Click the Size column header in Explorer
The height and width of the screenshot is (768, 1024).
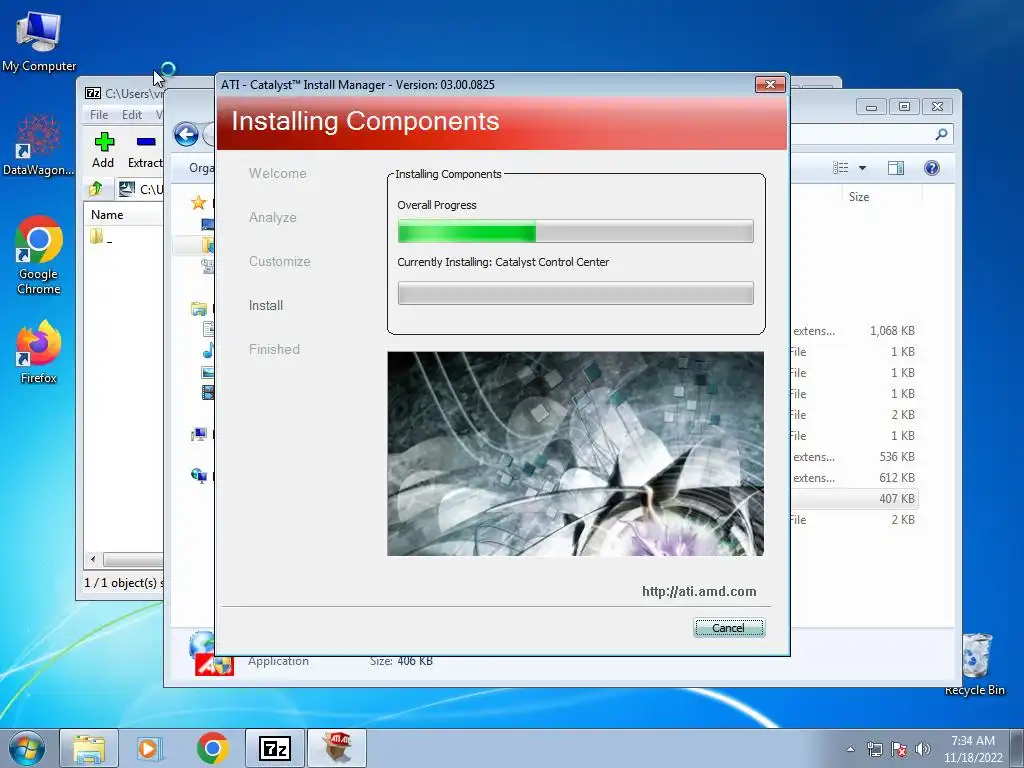point(859,197)
